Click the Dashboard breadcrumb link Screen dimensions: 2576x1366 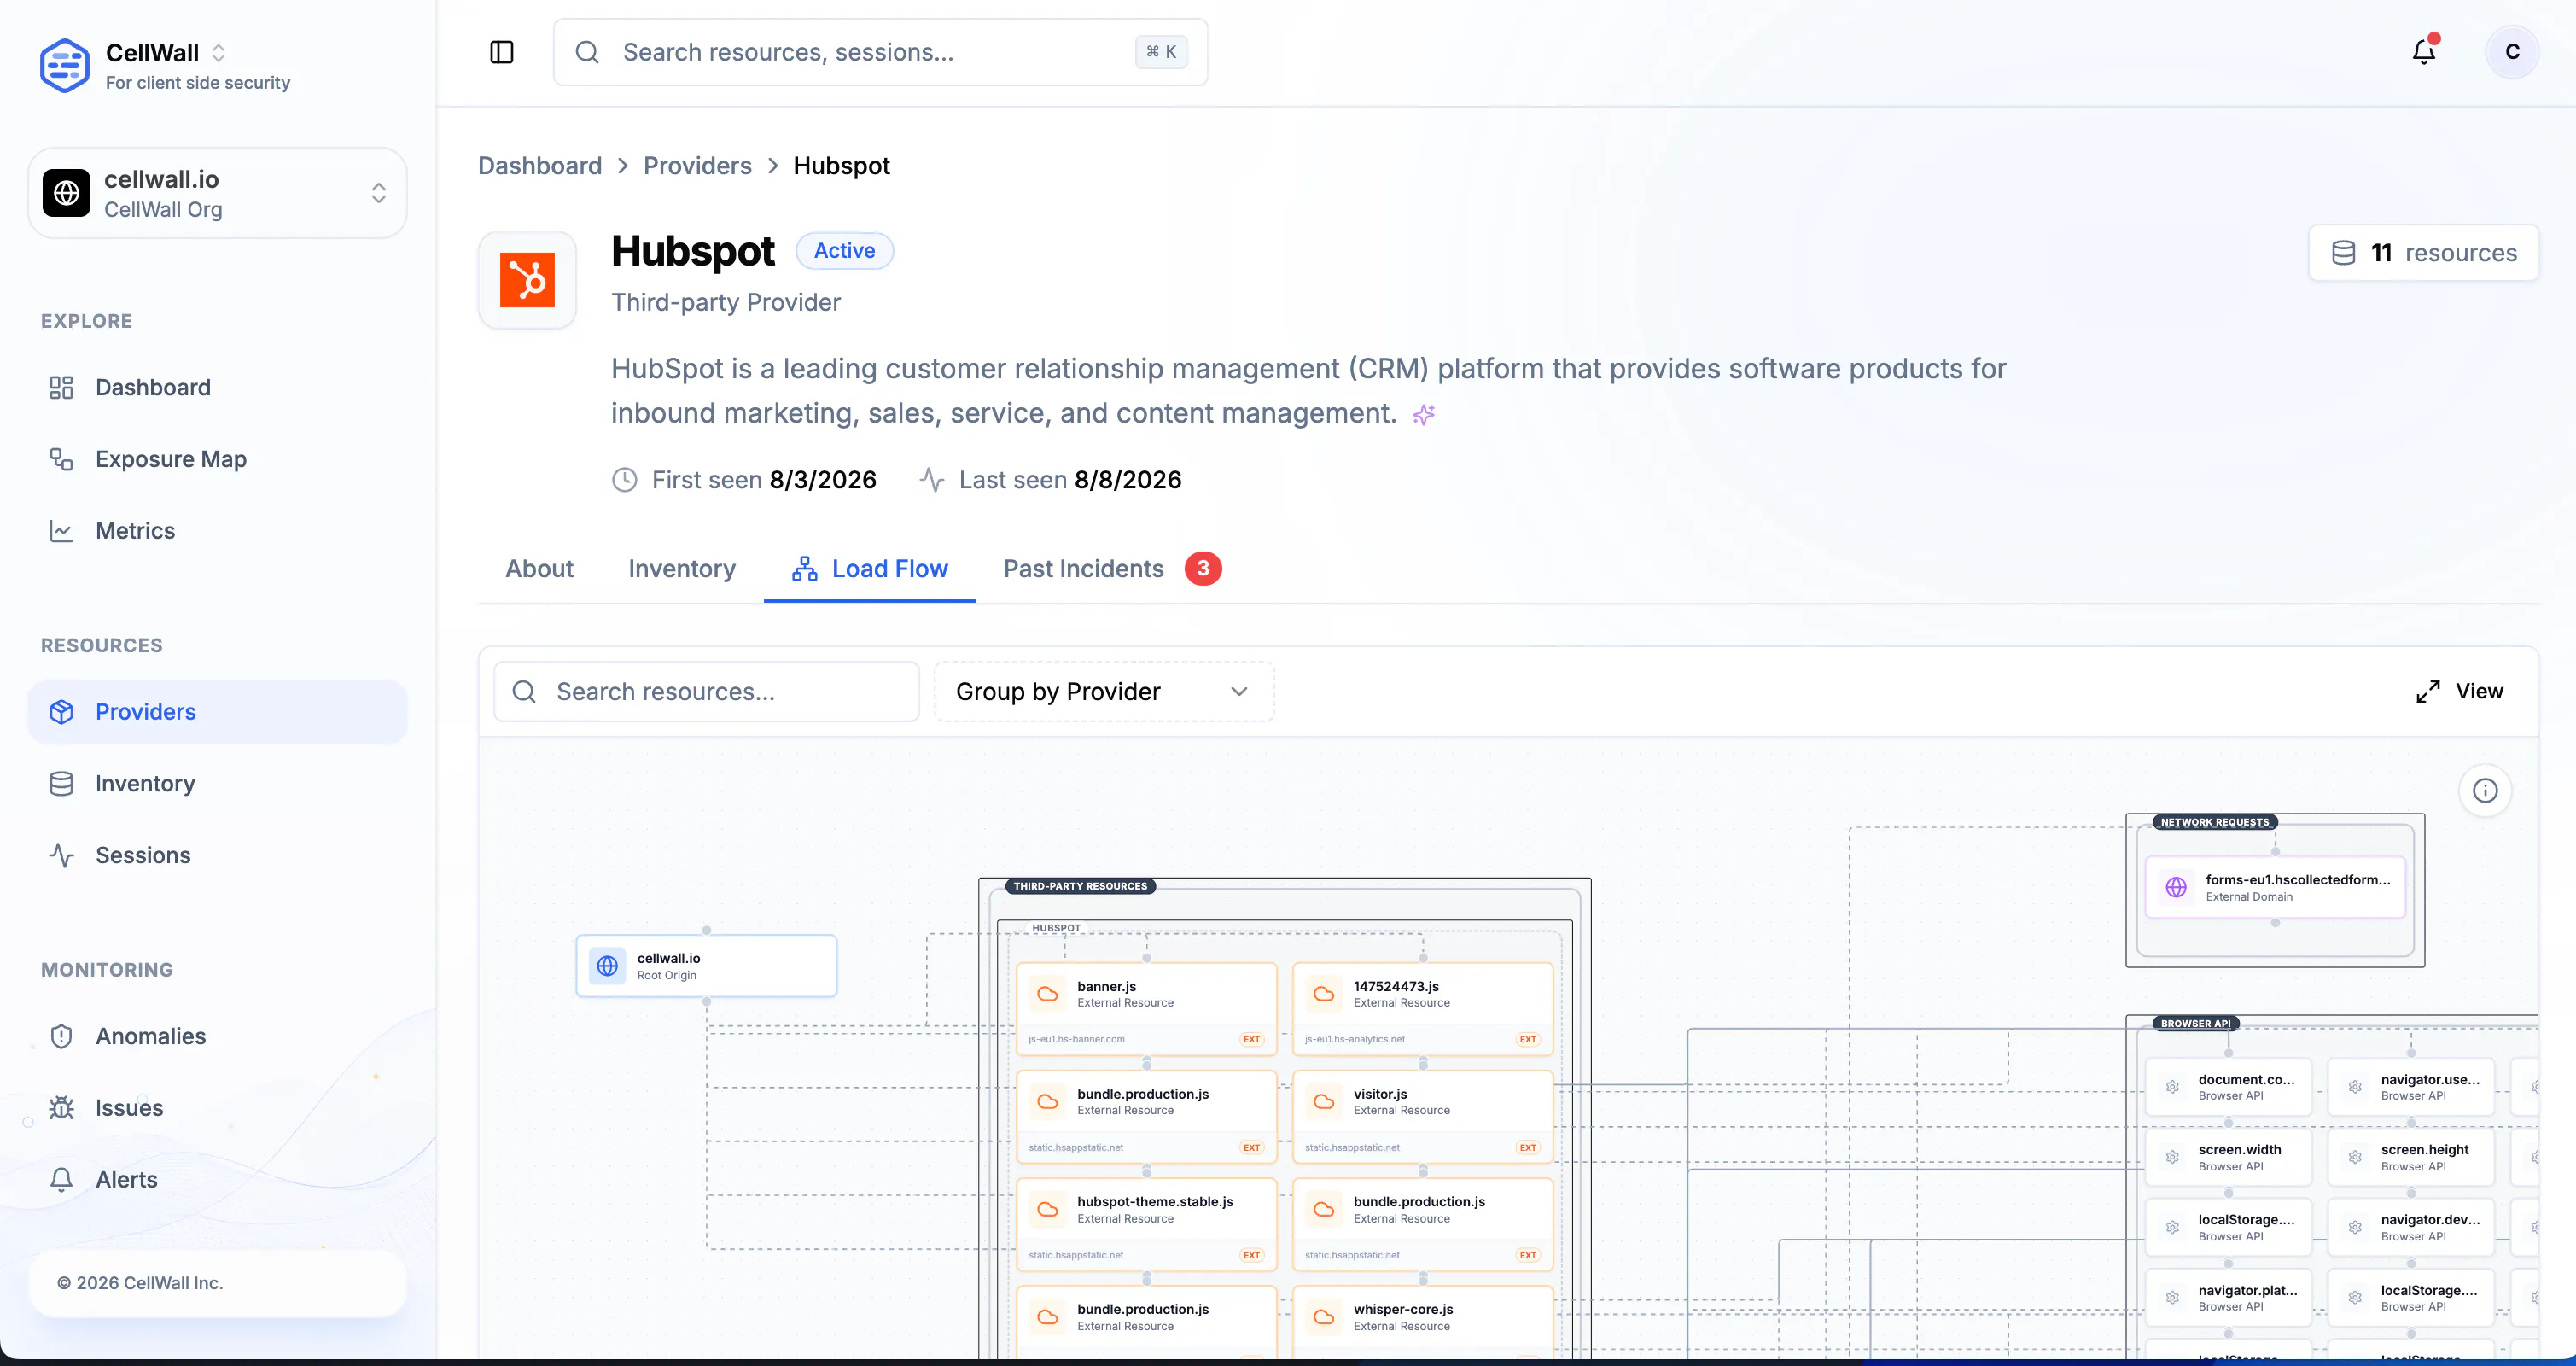click(540, 166)
